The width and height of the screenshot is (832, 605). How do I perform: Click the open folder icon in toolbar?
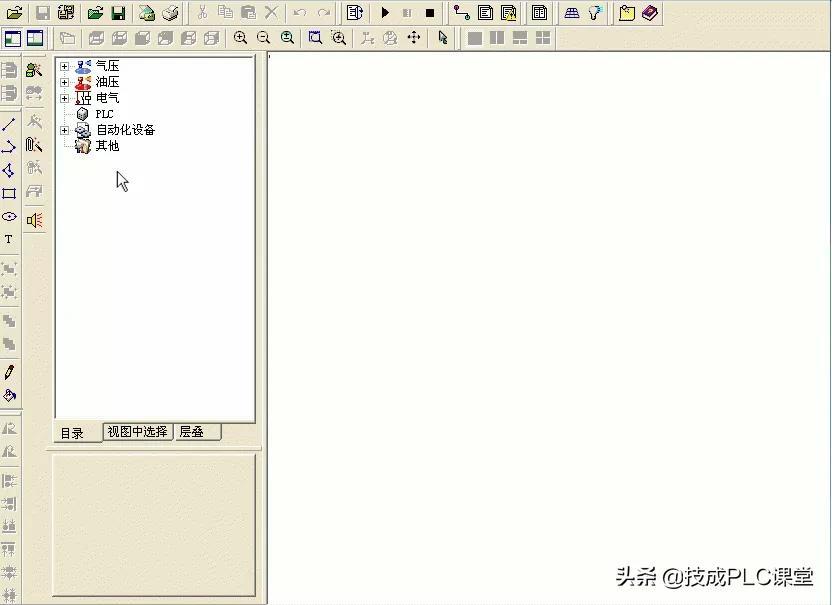tap(15, 13)
